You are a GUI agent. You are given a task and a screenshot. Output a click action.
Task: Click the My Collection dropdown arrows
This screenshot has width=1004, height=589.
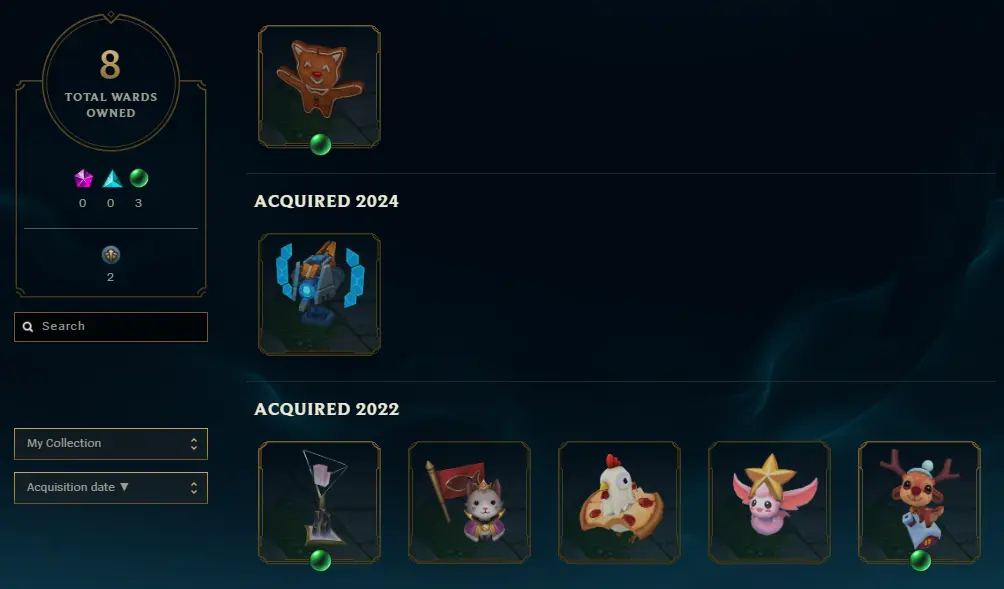pos(194,444)
